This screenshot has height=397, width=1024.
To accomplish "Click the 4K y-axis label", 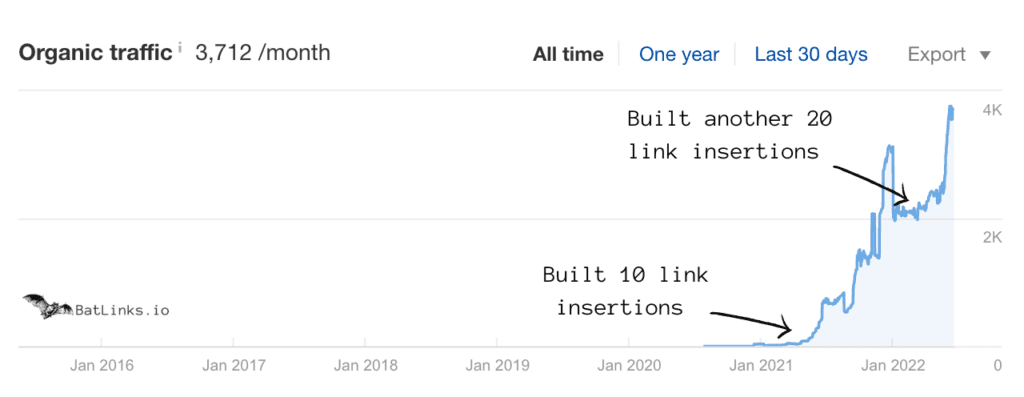I will pos(992,110).
